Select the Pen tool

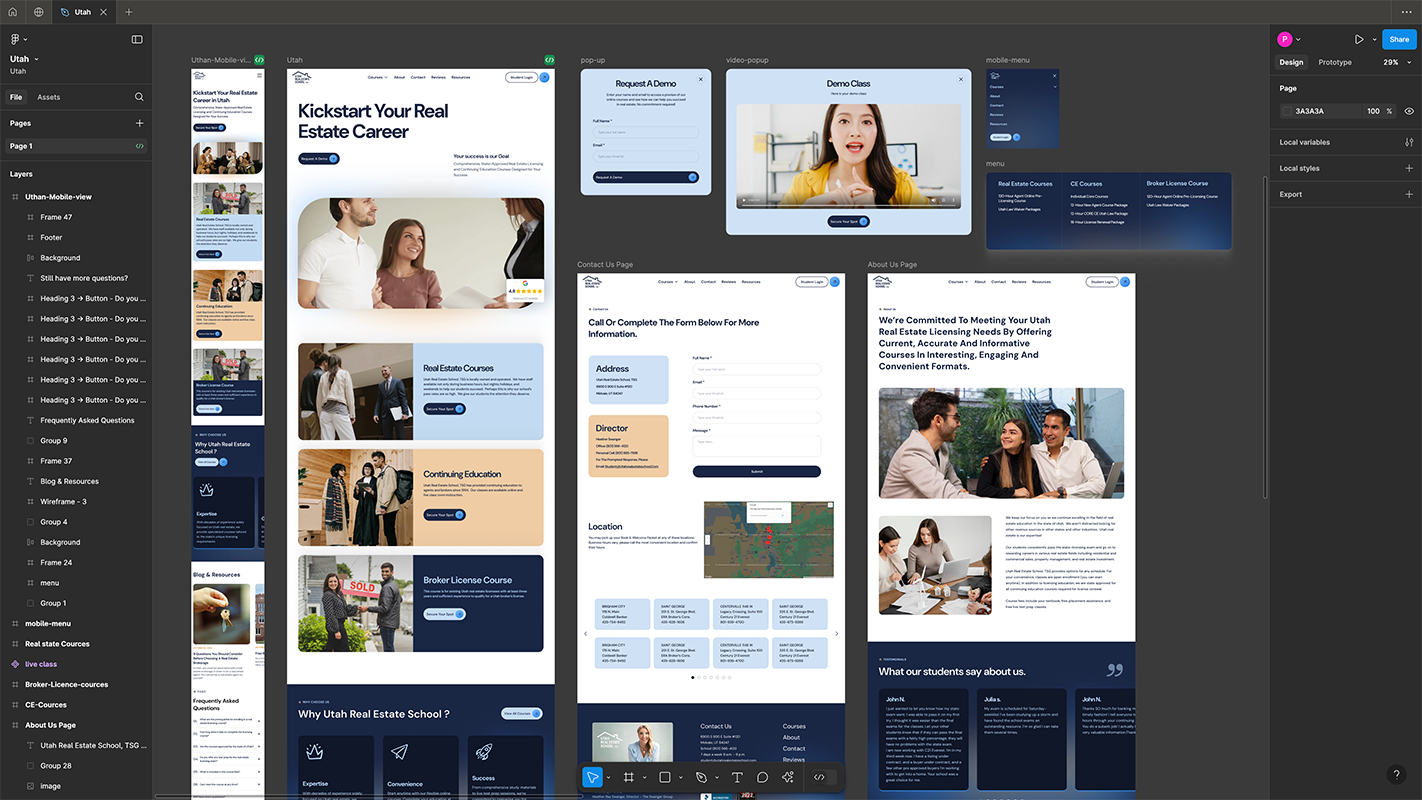(701, 777)
